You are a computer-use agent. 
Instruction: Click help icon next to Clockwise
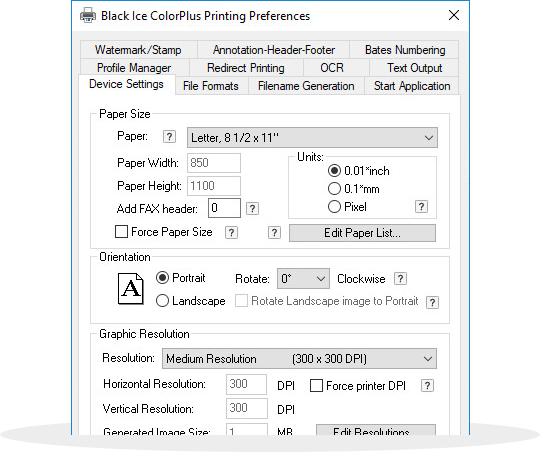click(x=400, y=278)
